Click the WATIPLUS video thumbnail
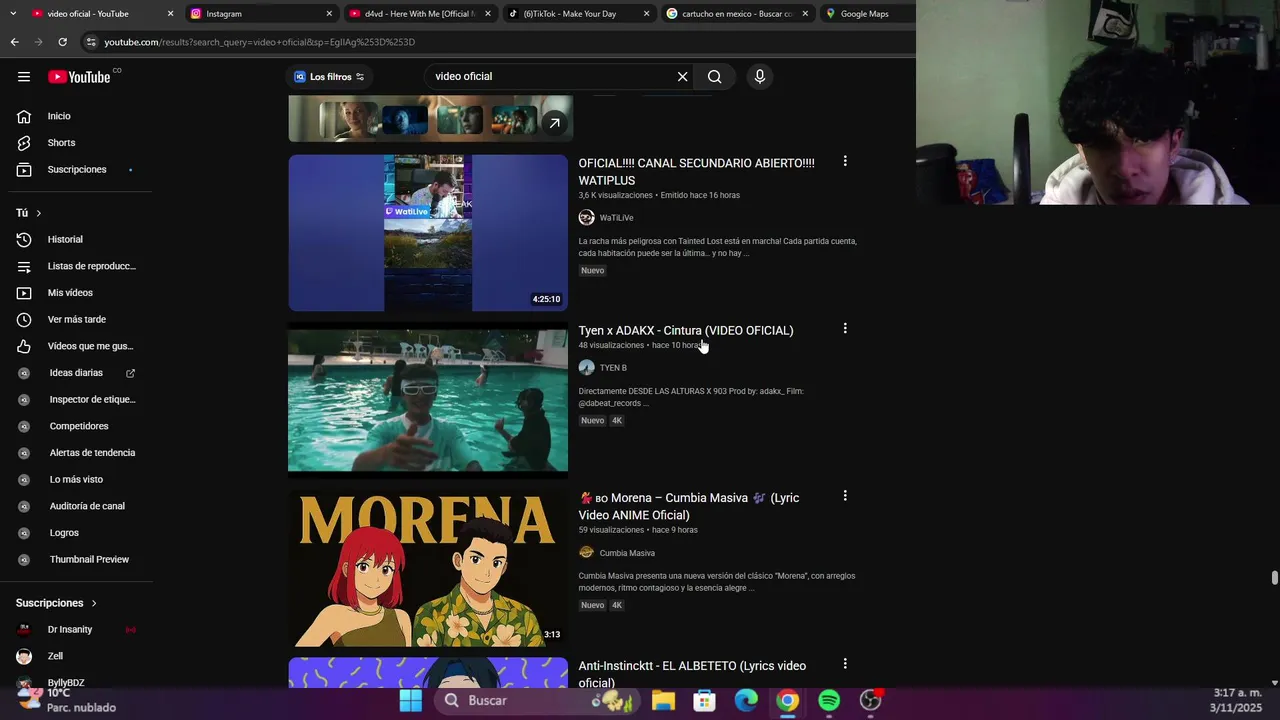The height and width of the screenshot is (720, 1280). [x=428, y=233]
